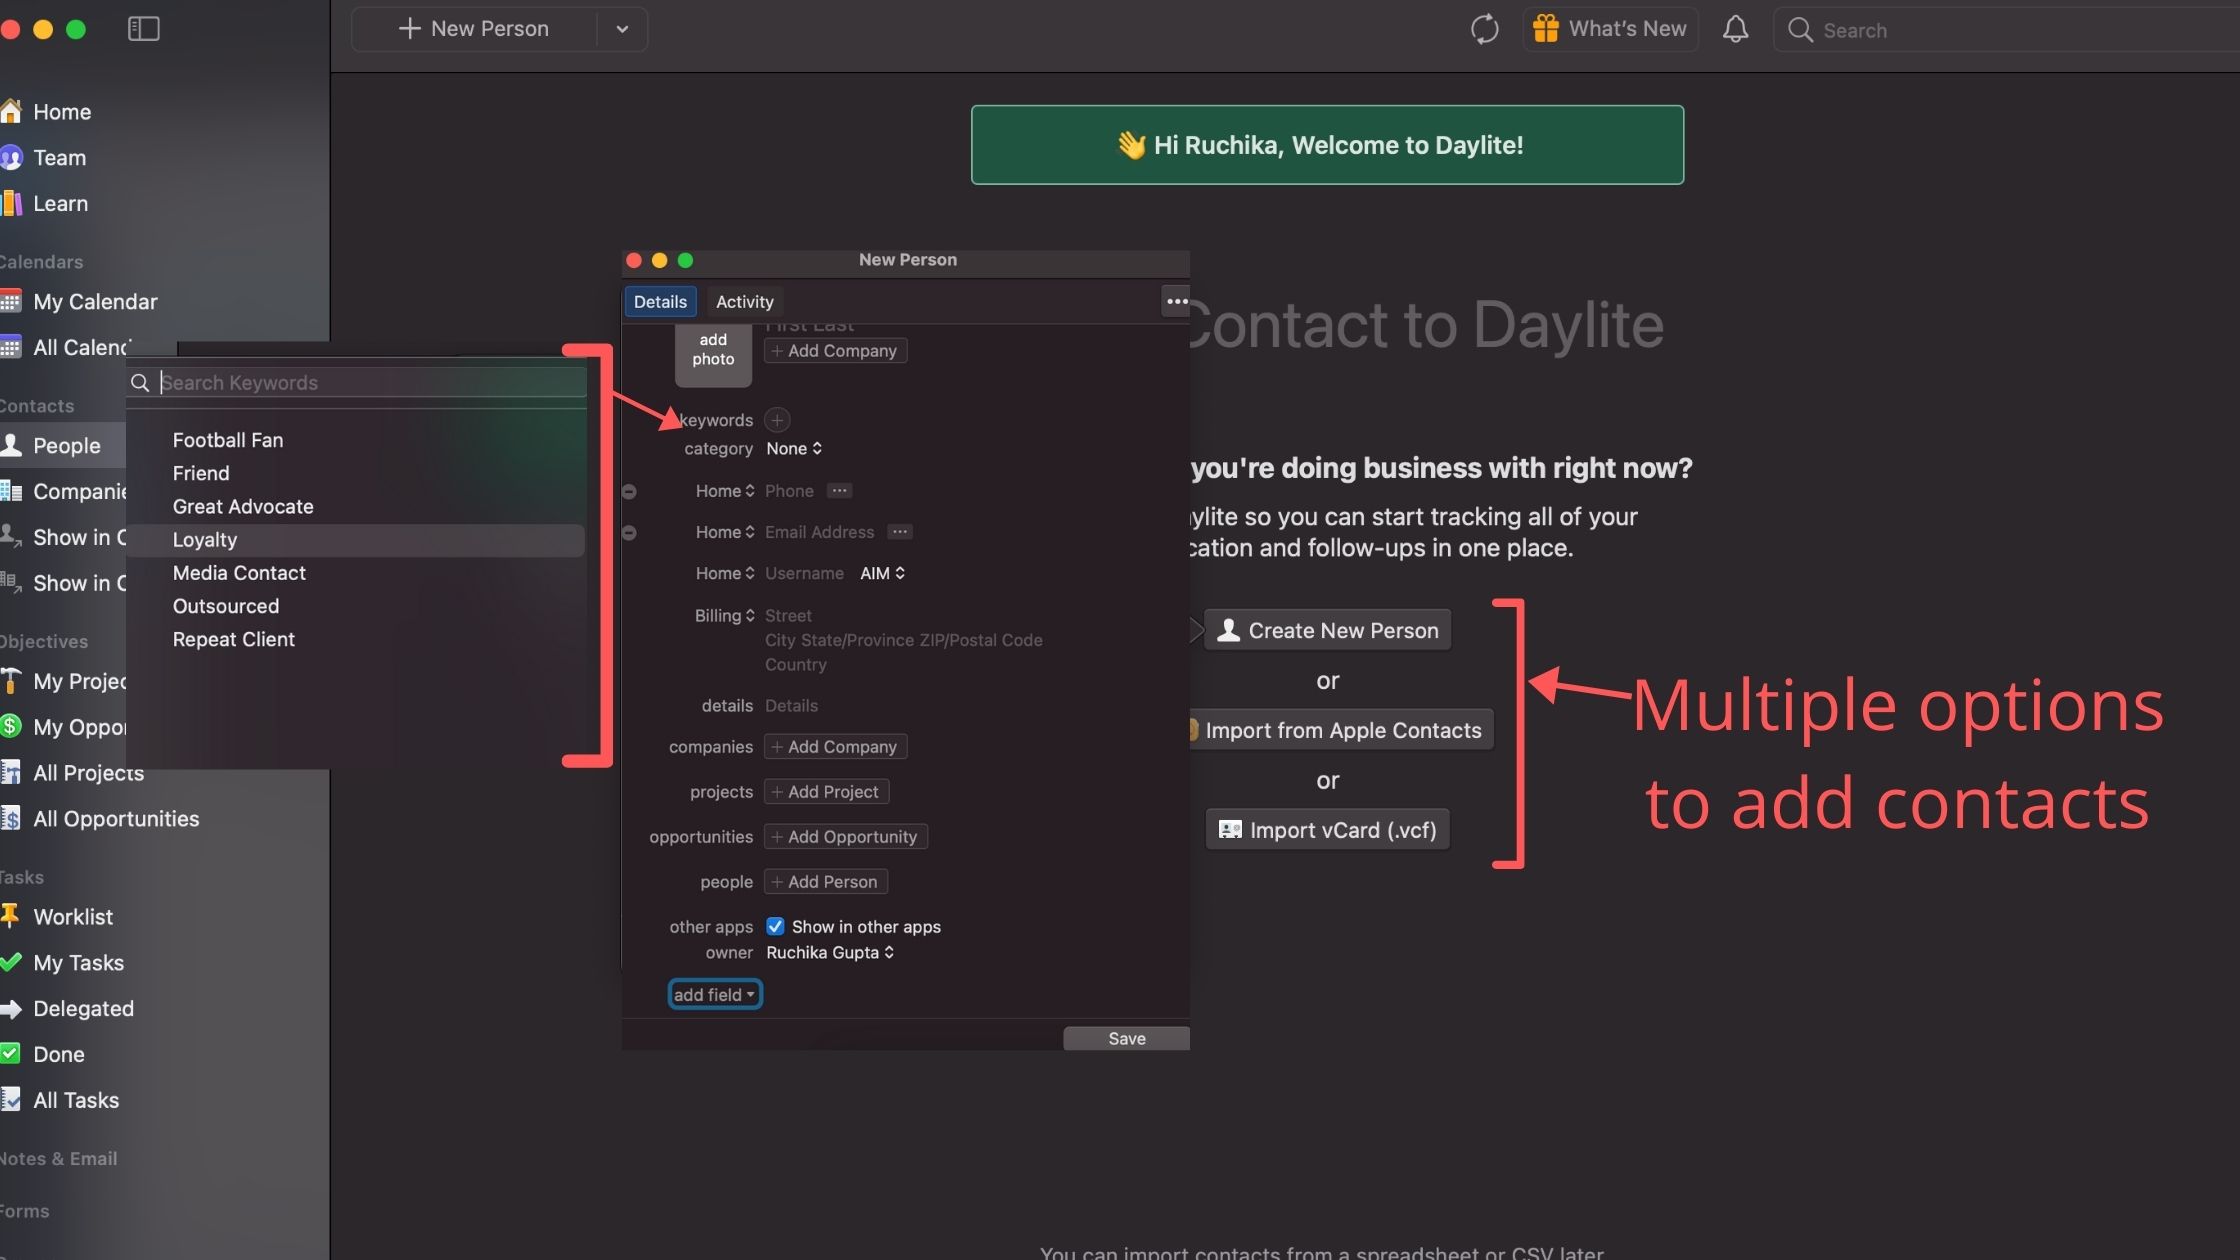2240x1260 pixels.
Task: Open the add field dropdown
Action: [x=715, y=995]
